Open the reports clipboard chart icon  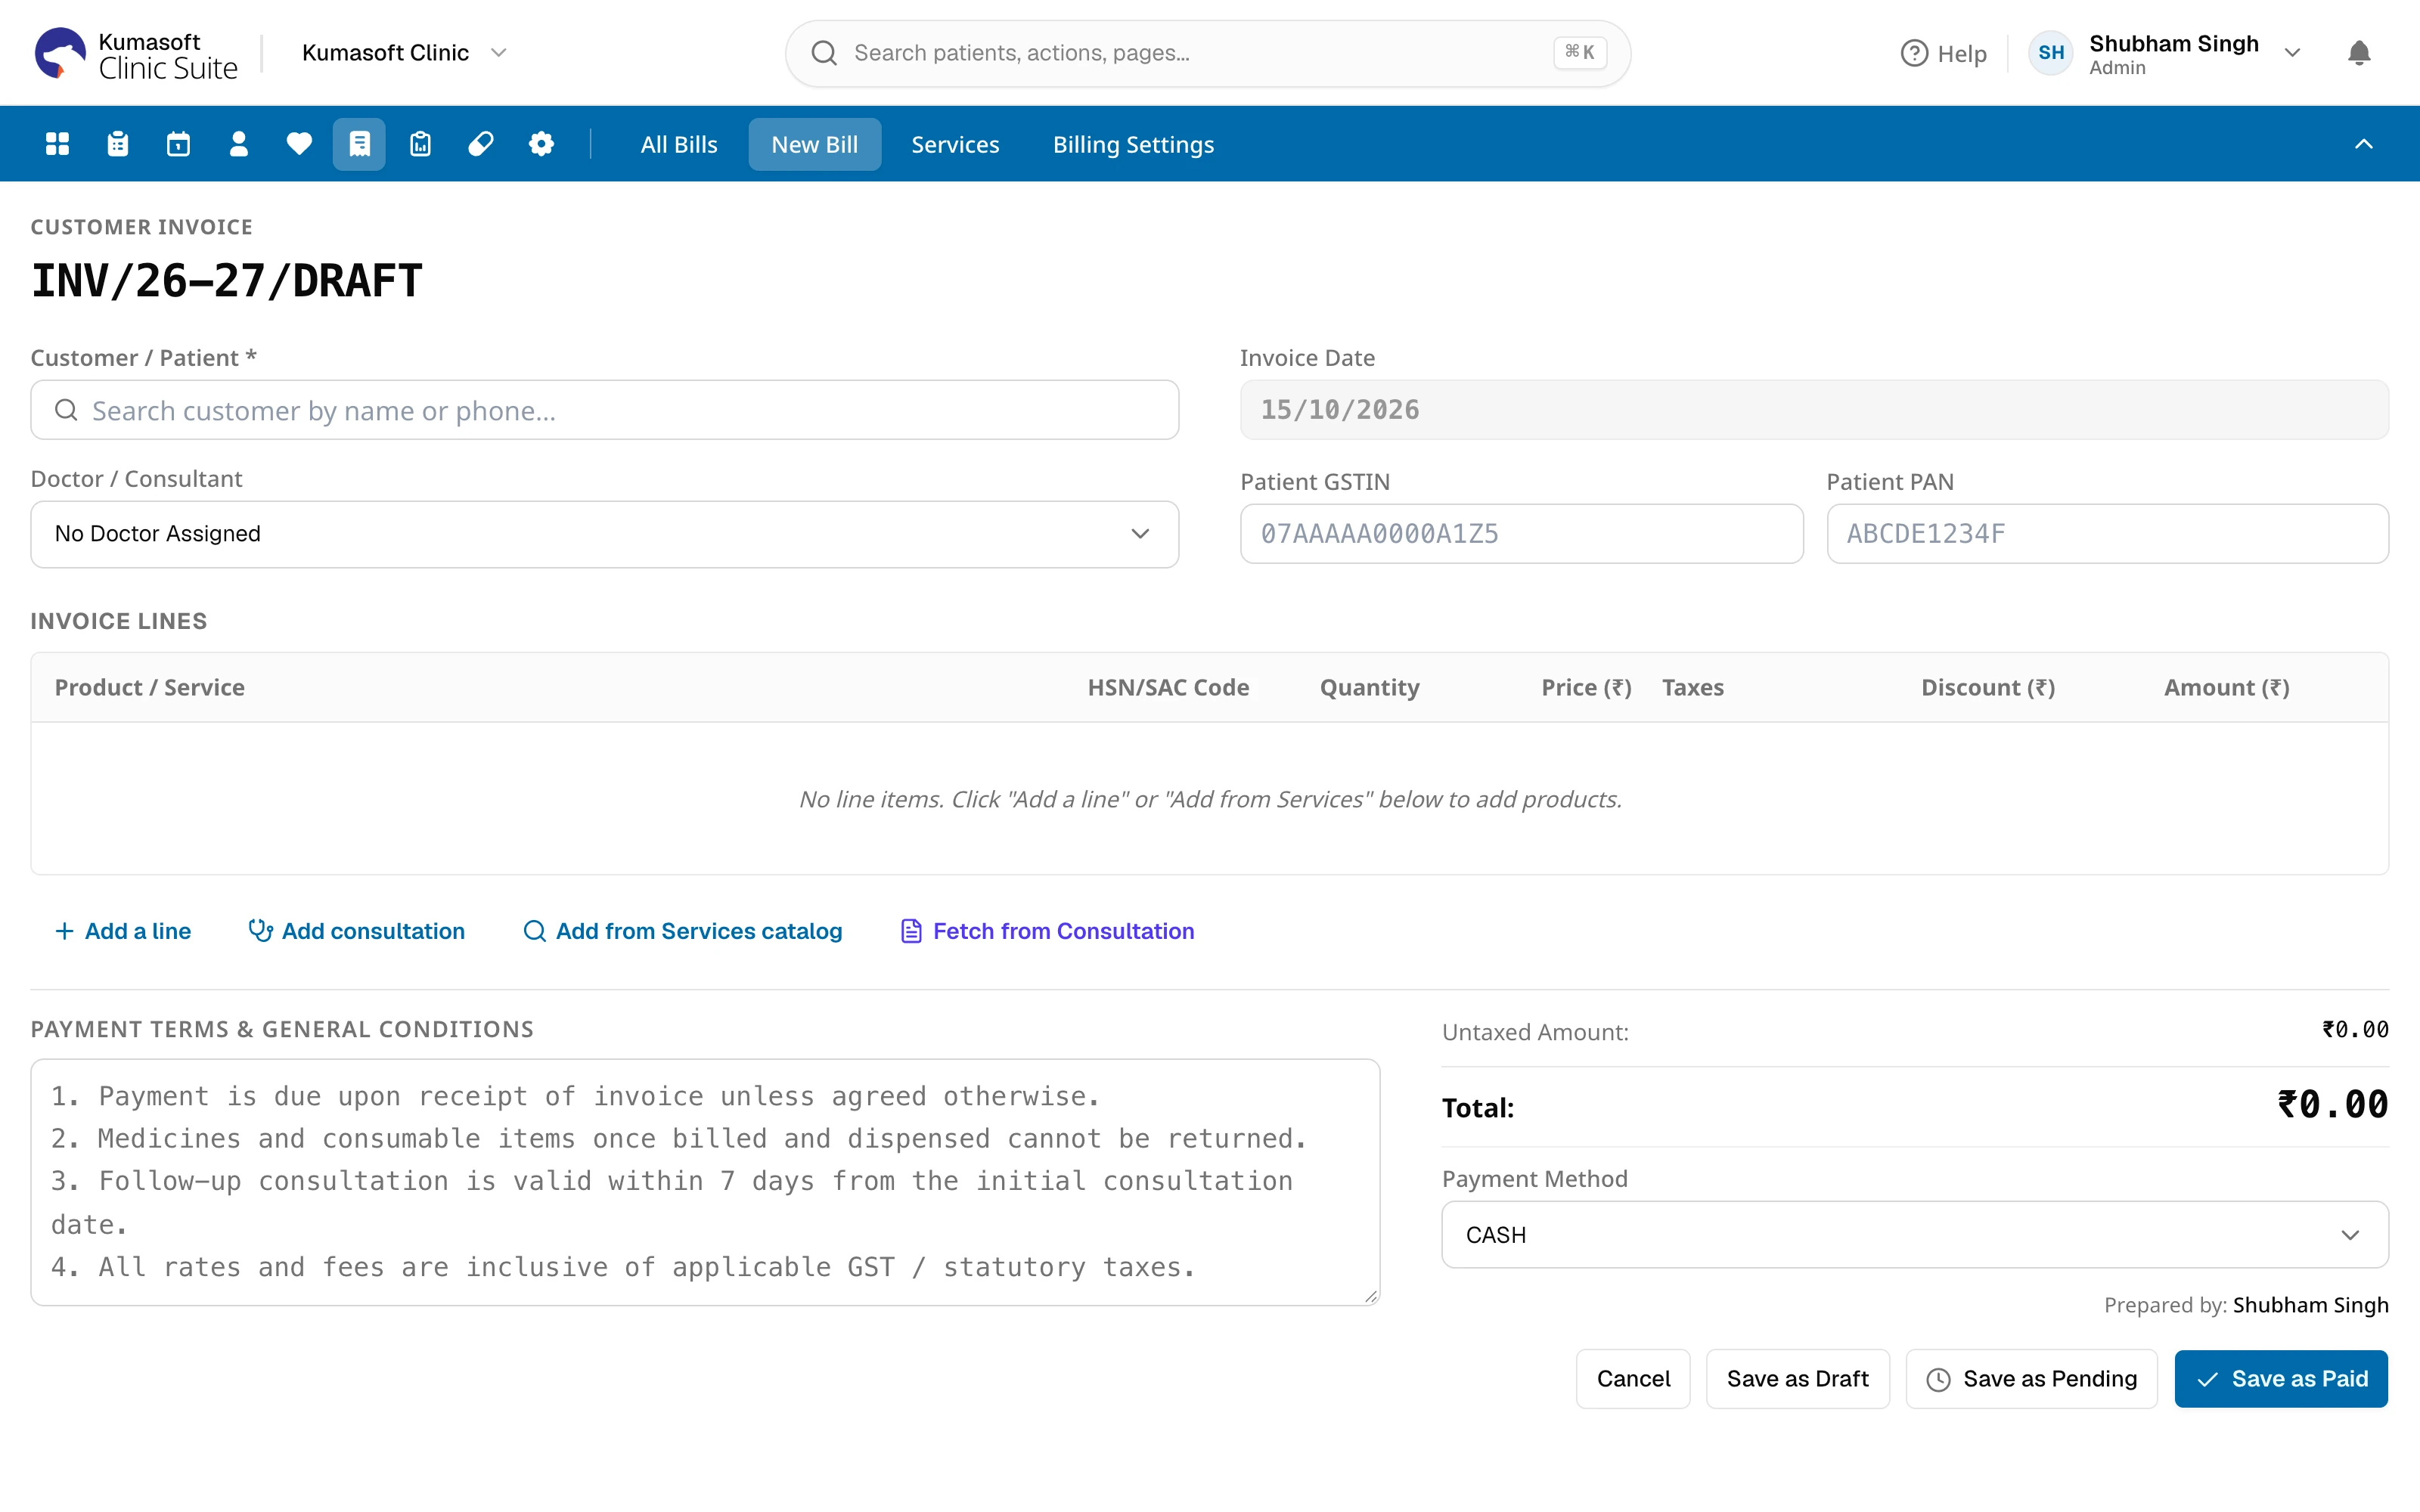pyautogui.click(x=420, y=144)
